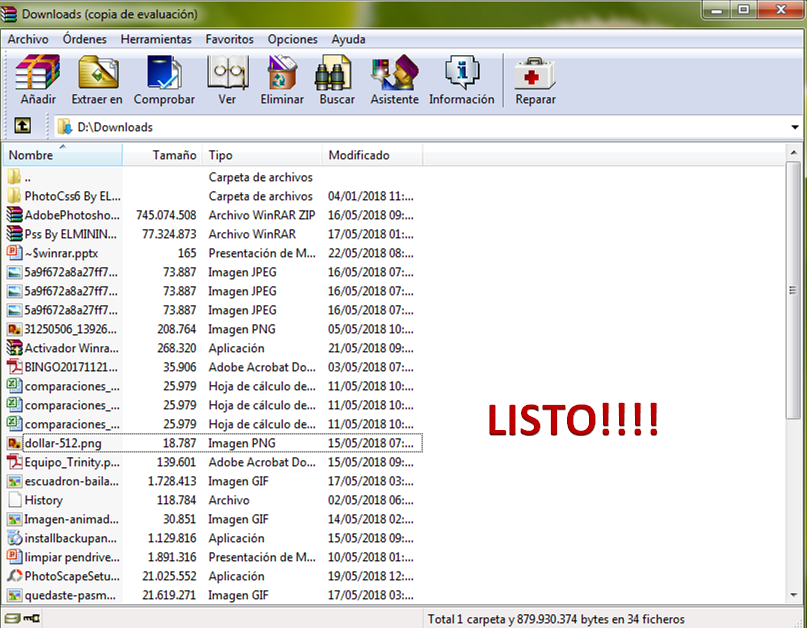Click the 35.906 size value
Viewport: 807px width, 628px height.
[180, 367]
